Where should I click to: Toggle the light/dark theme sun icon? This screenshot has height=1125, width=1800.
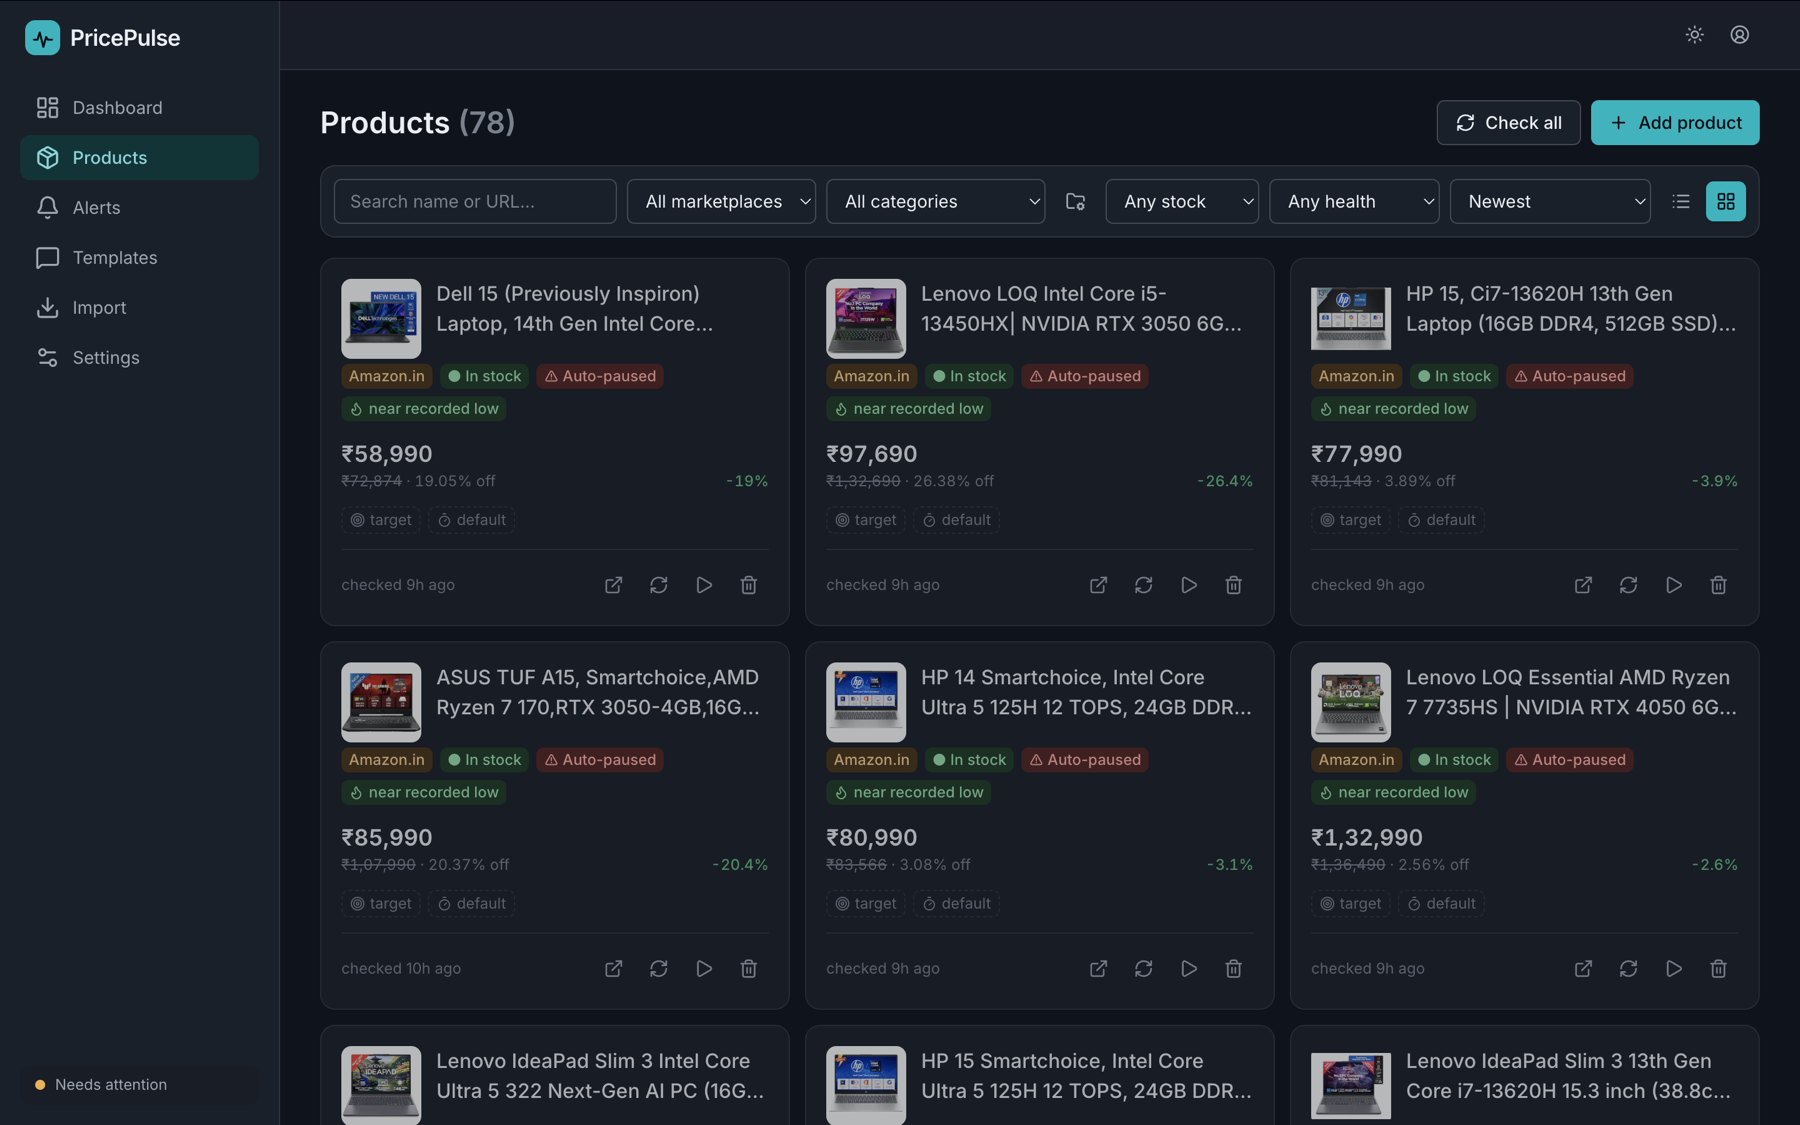tap(1694, 35)
